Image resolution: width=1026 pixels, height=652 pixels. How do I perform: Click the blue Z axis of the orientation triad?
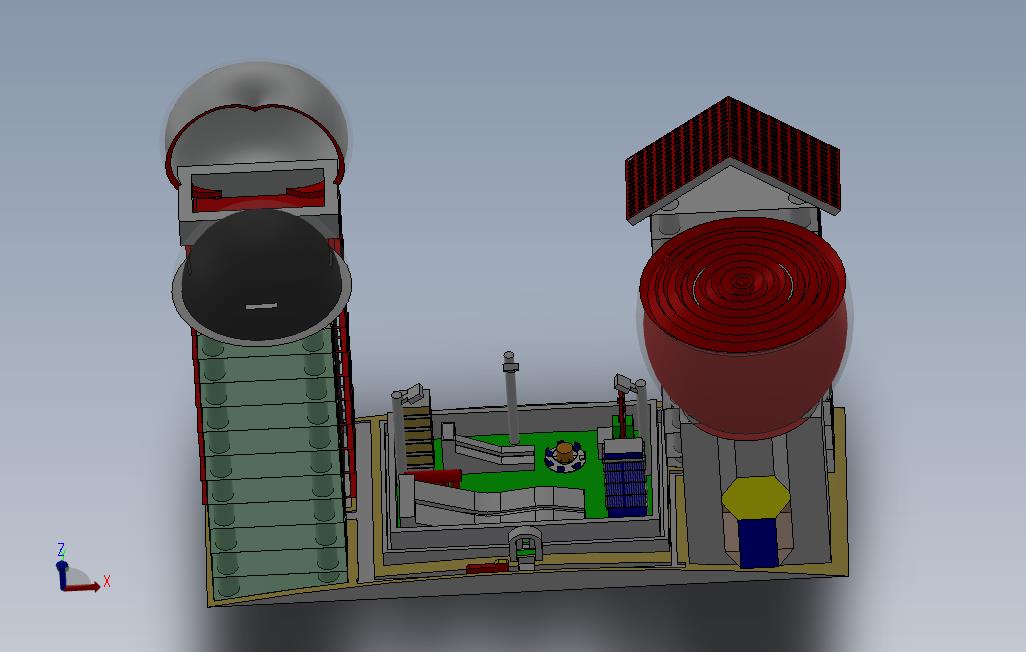click(x=62, y=573)
